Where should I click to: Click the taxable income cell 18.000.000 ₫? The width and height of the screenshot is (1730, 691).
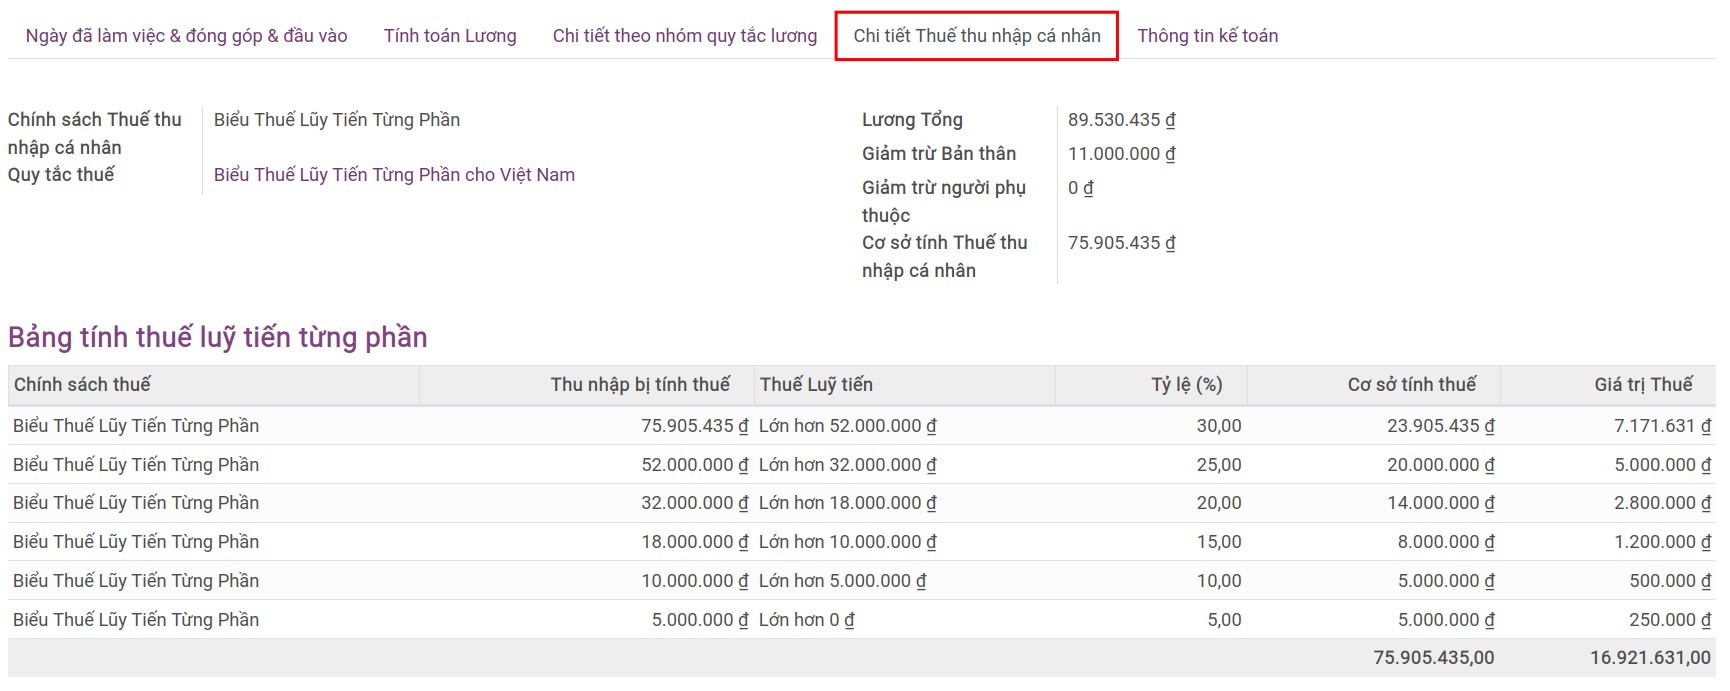[x=695, y=542]
